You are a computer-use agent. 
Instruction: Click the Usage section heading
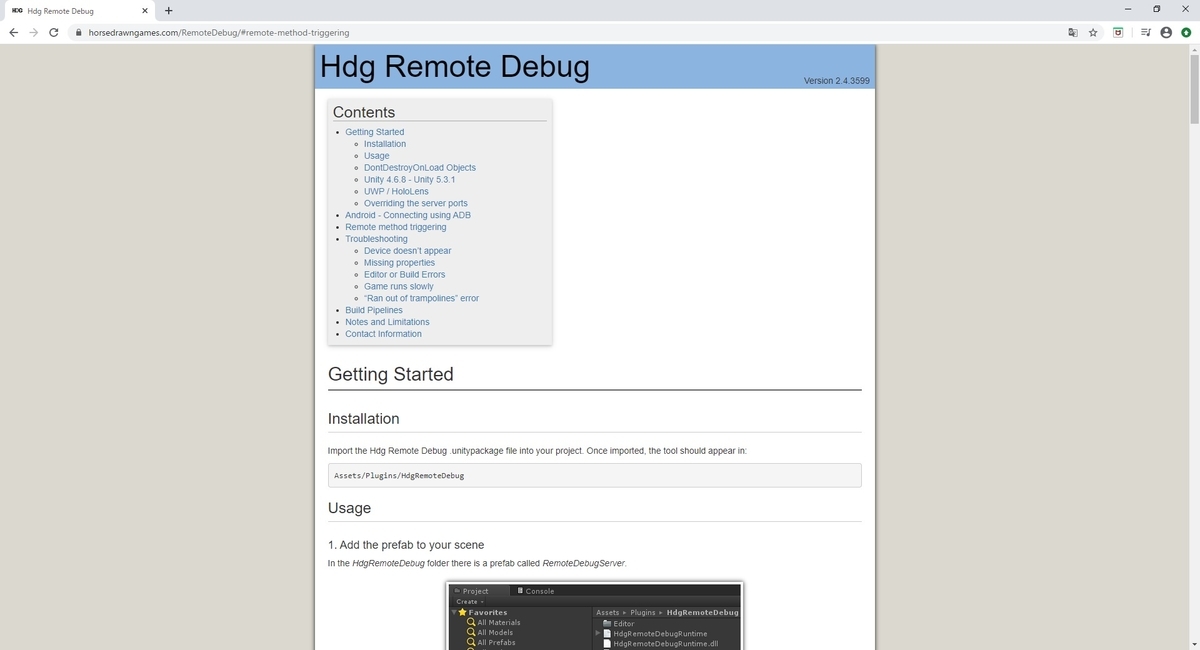tap(350, 508)
